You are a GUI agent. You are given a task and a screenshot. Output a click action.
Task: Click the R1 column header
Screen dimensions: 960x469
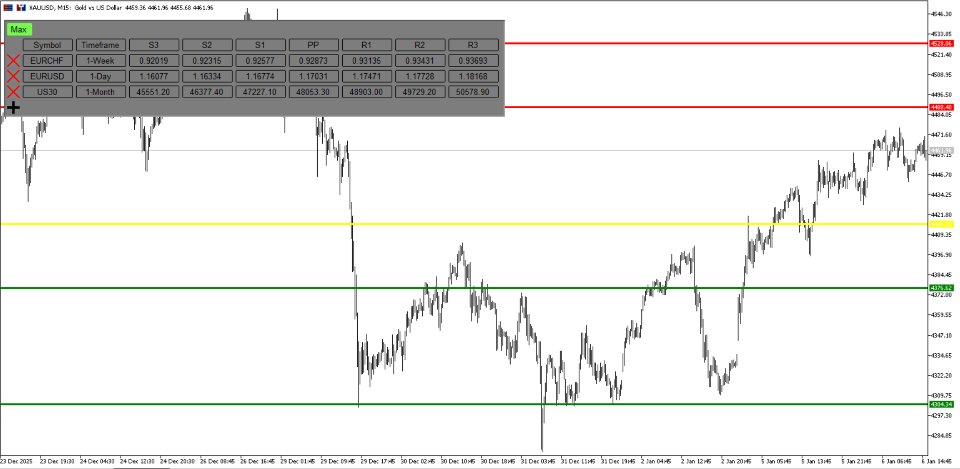pyautogui.click(x=367, y=45)
